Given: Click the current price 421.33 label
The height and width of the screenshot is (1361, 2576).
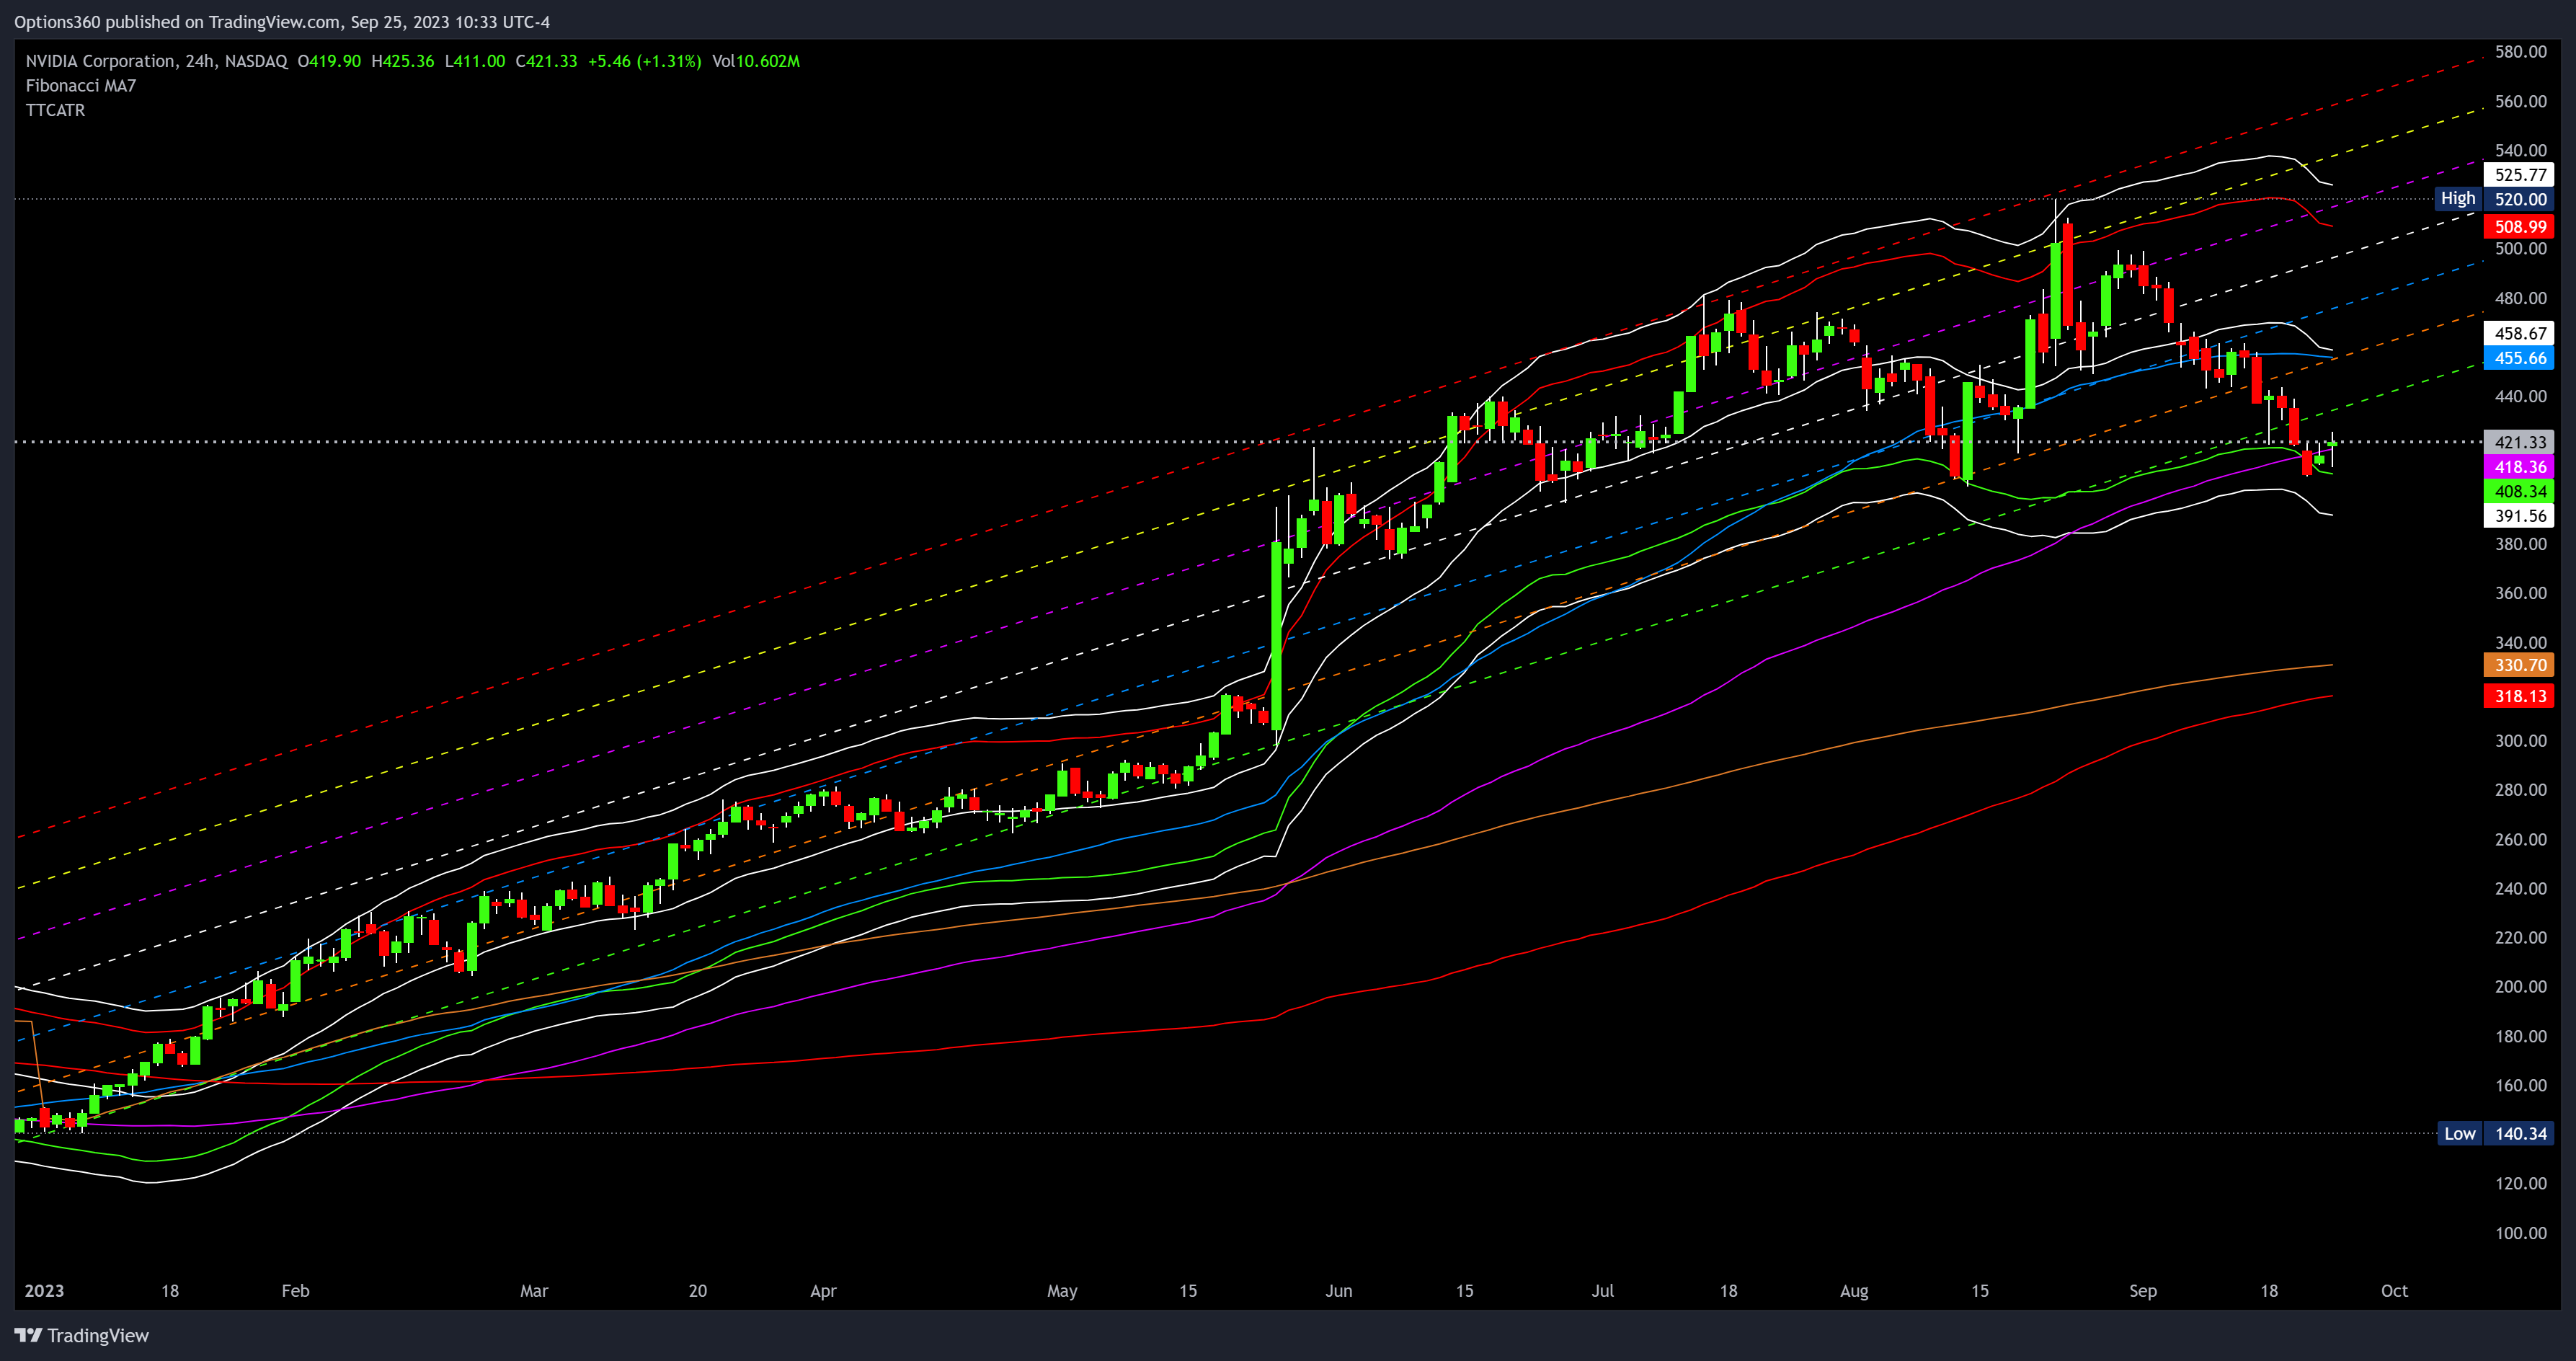Looking at the screenshot, I should pyautogui.click(x=2519, y=442).
